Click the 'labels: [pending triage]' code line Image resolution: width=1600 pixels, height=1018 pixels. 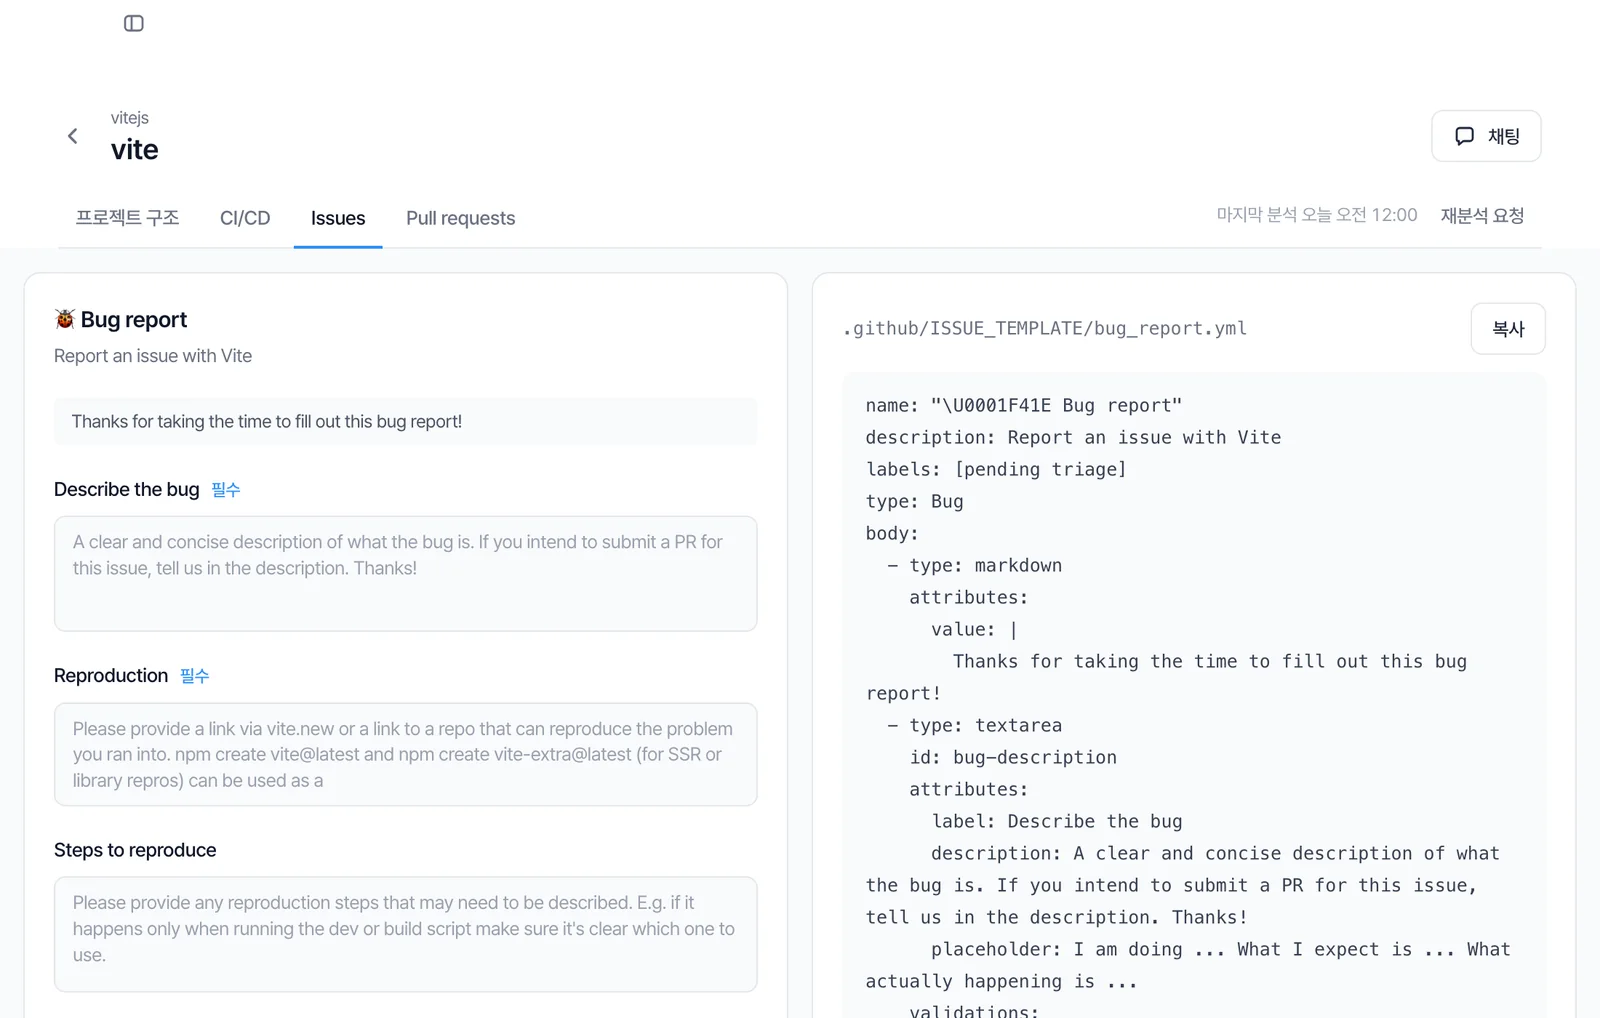pyautogui.click(x=996, y=469)
